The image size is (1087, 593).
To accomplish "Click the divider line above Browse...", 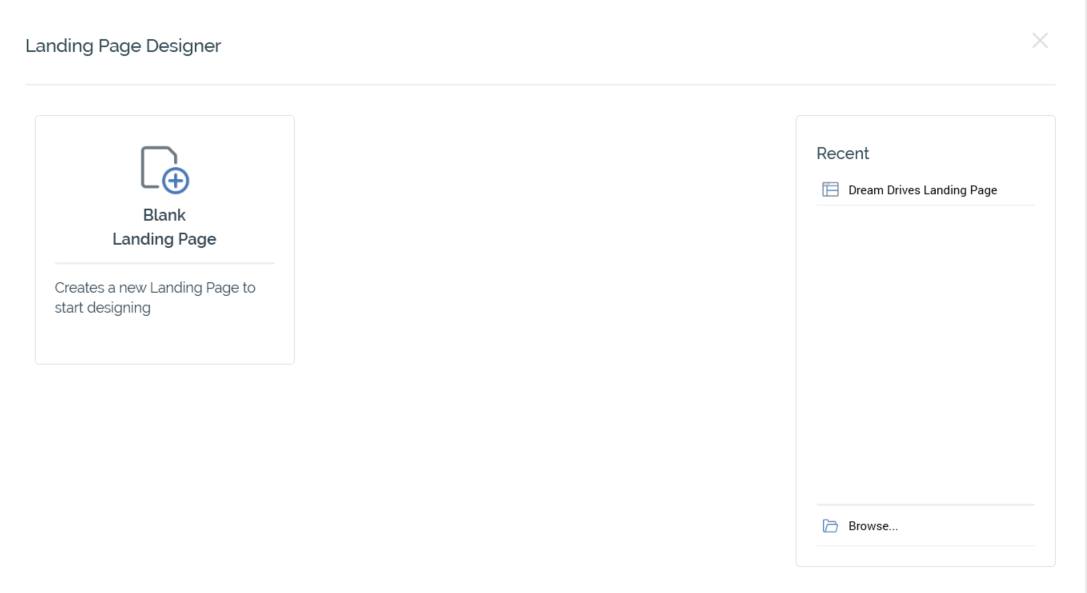I will point(925,505).
